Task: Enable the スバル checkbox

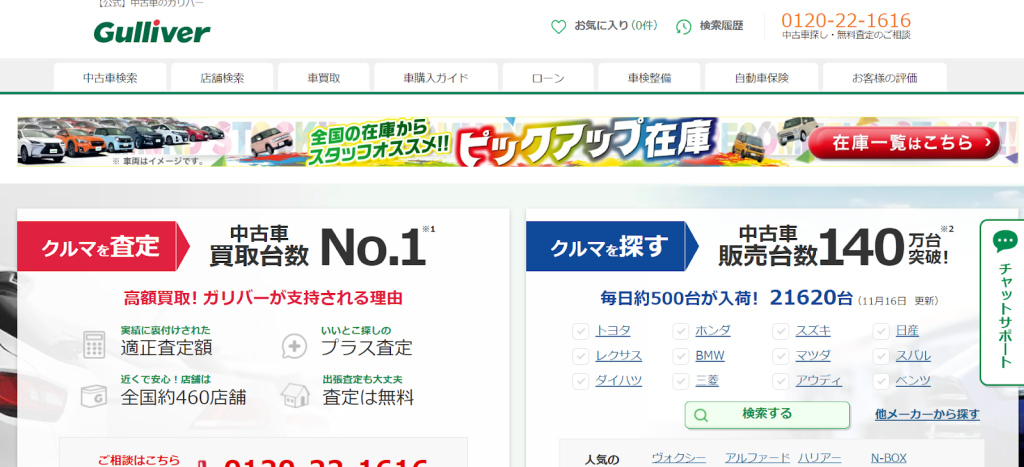Action: (x=881, y=356)
